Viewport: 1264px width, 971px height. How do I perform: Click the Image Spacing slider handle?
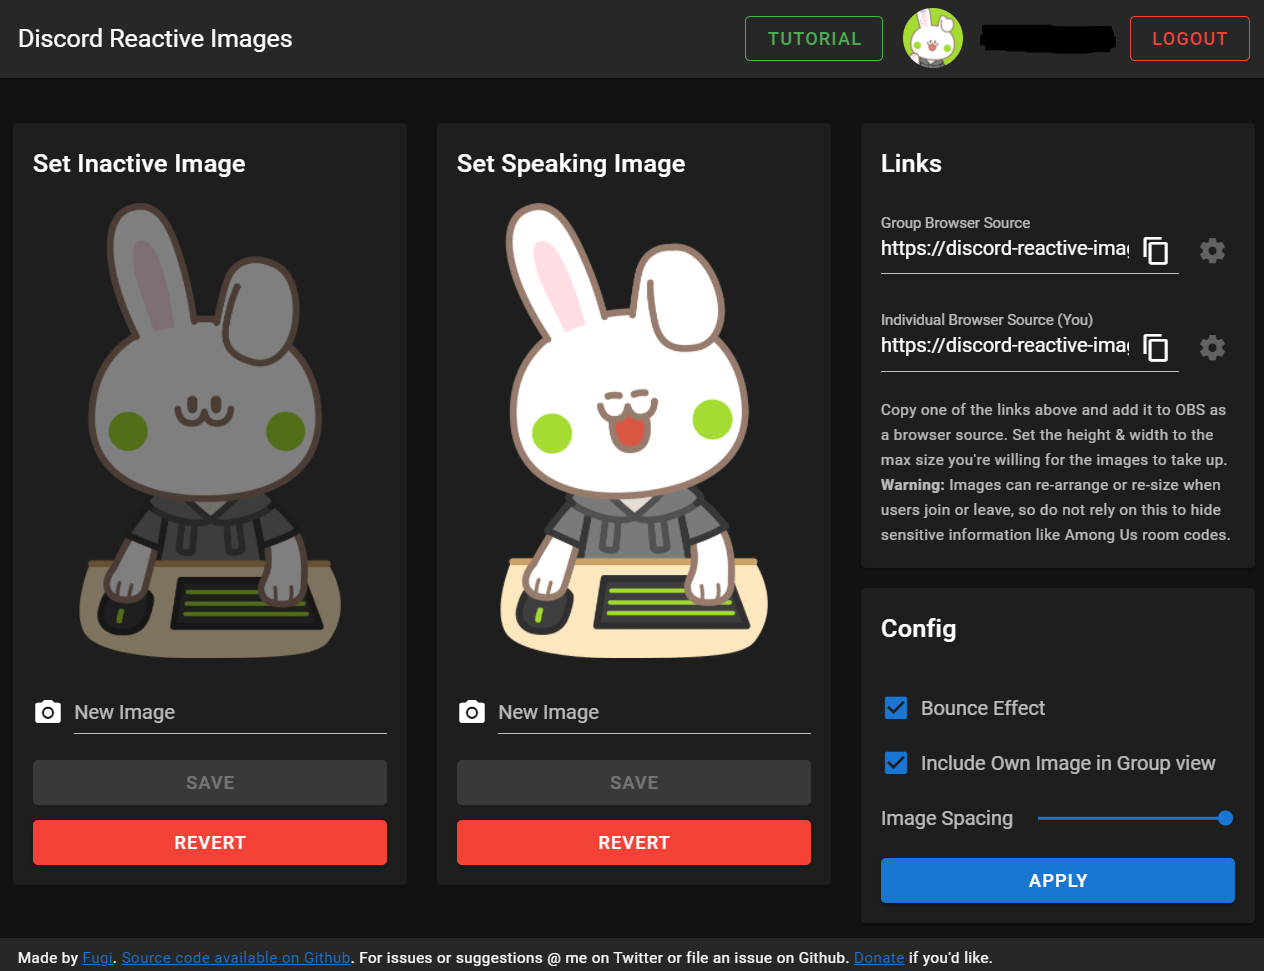1225,818
